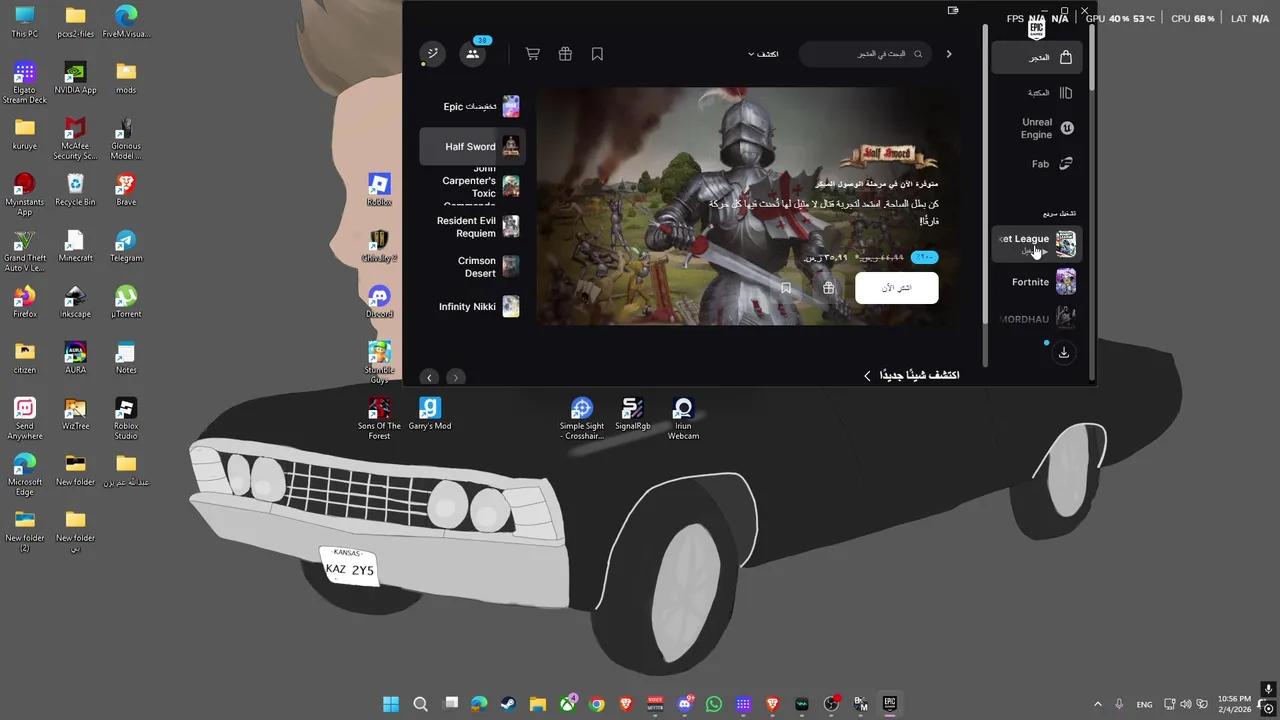Quick launch Rocket League from the sidebar
Screen dimensions: 1280x720
coord(1036,243)
